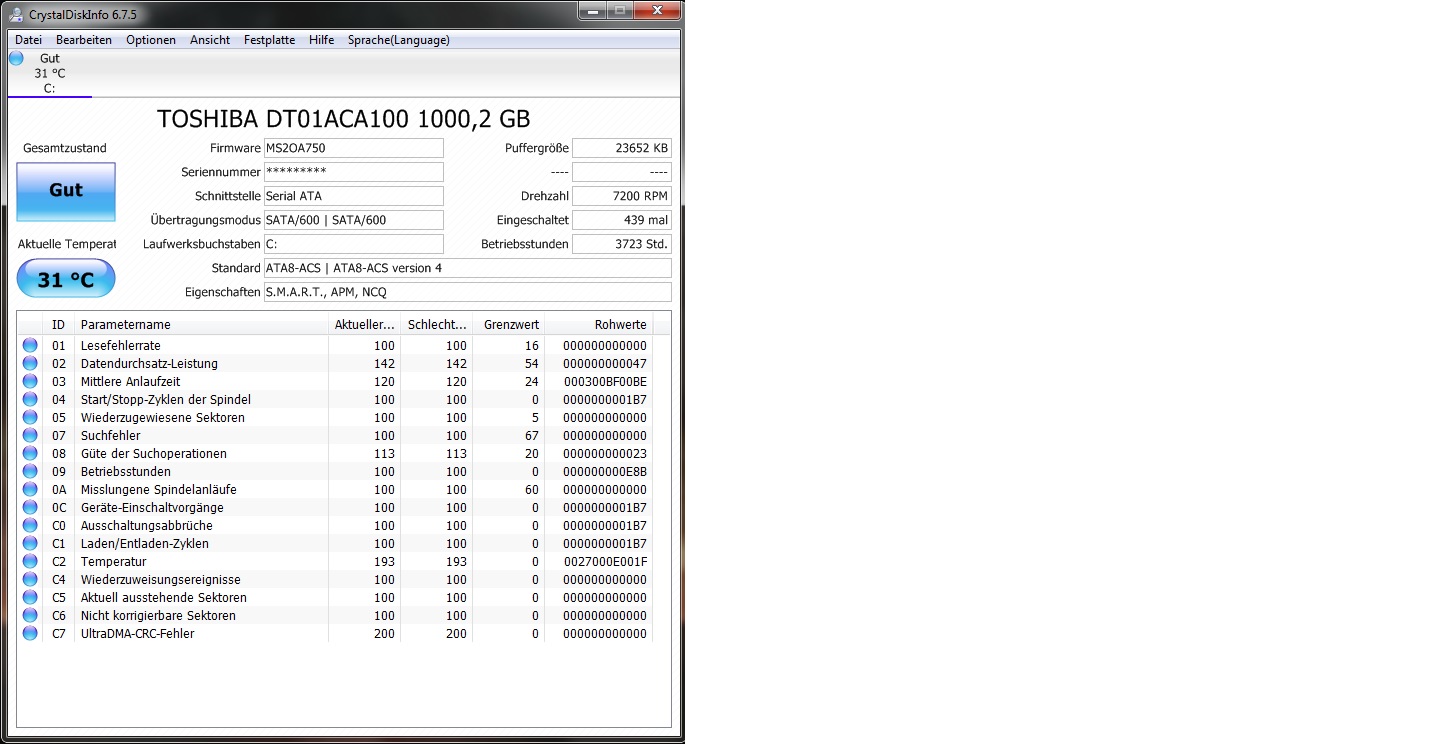
Task: Click the Aktueller column header
Action: [x=364, y=324]
